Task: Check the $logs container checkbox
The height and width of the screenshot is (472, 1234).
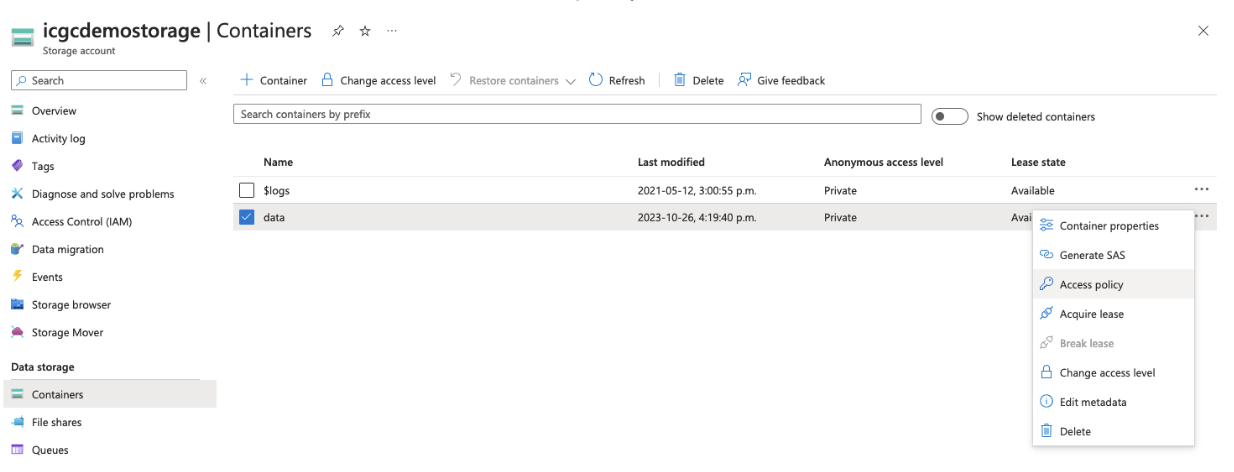Action: 247,190
